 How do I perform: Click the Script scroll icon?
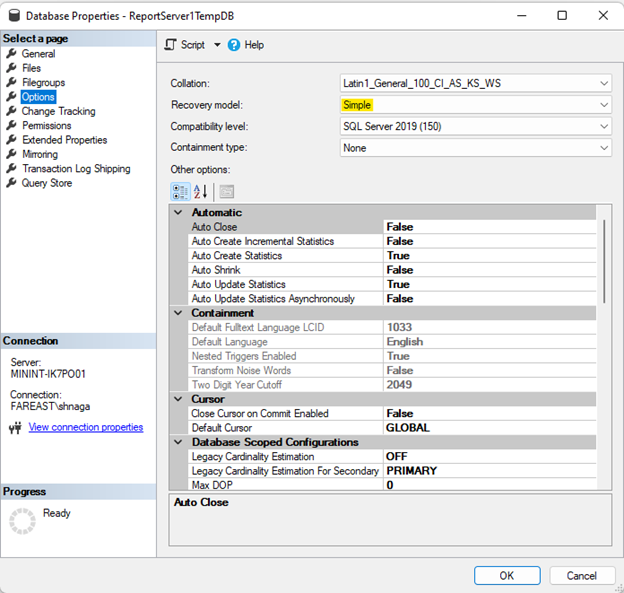pos(170,45)
